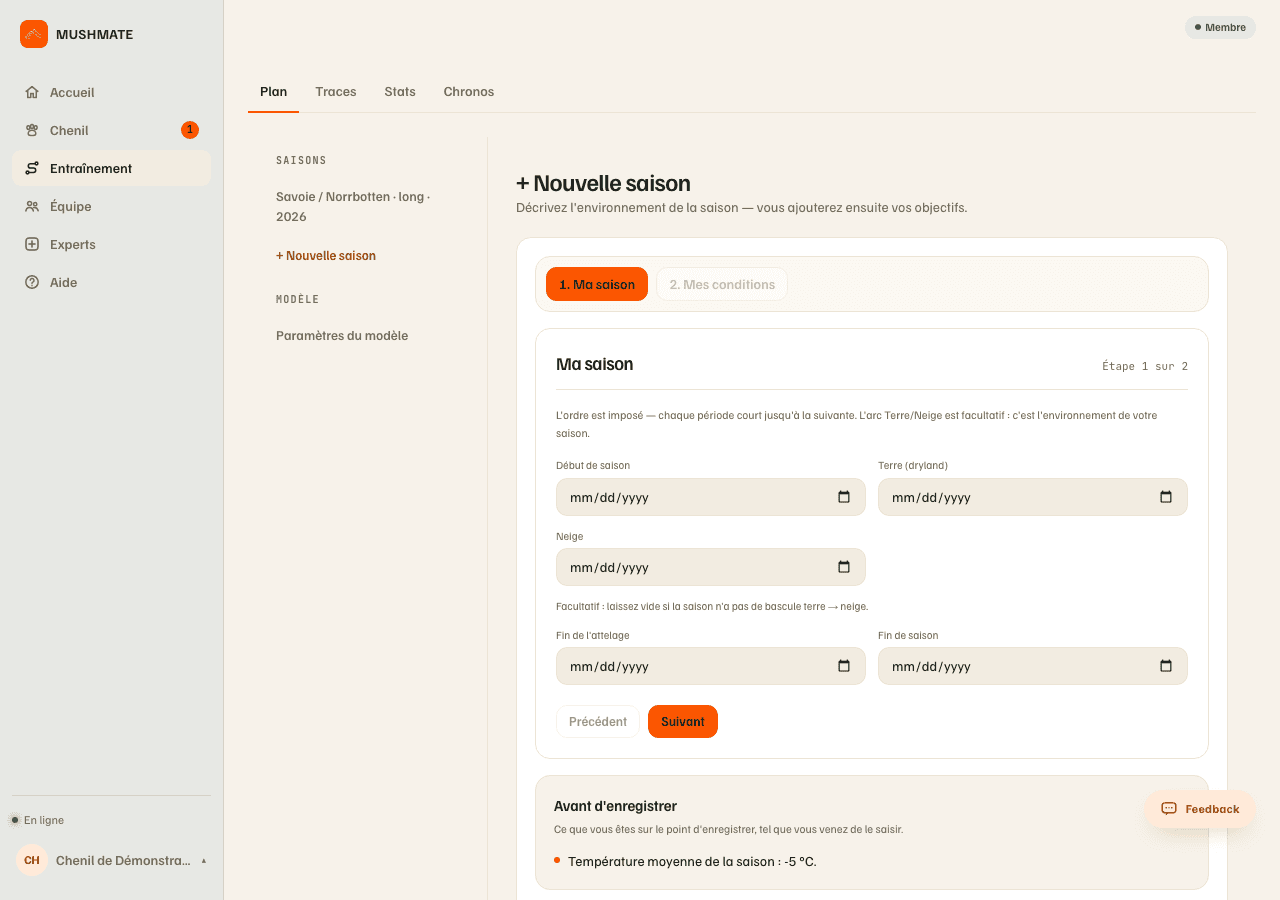Switch to the Plan tab

(273, 91)
